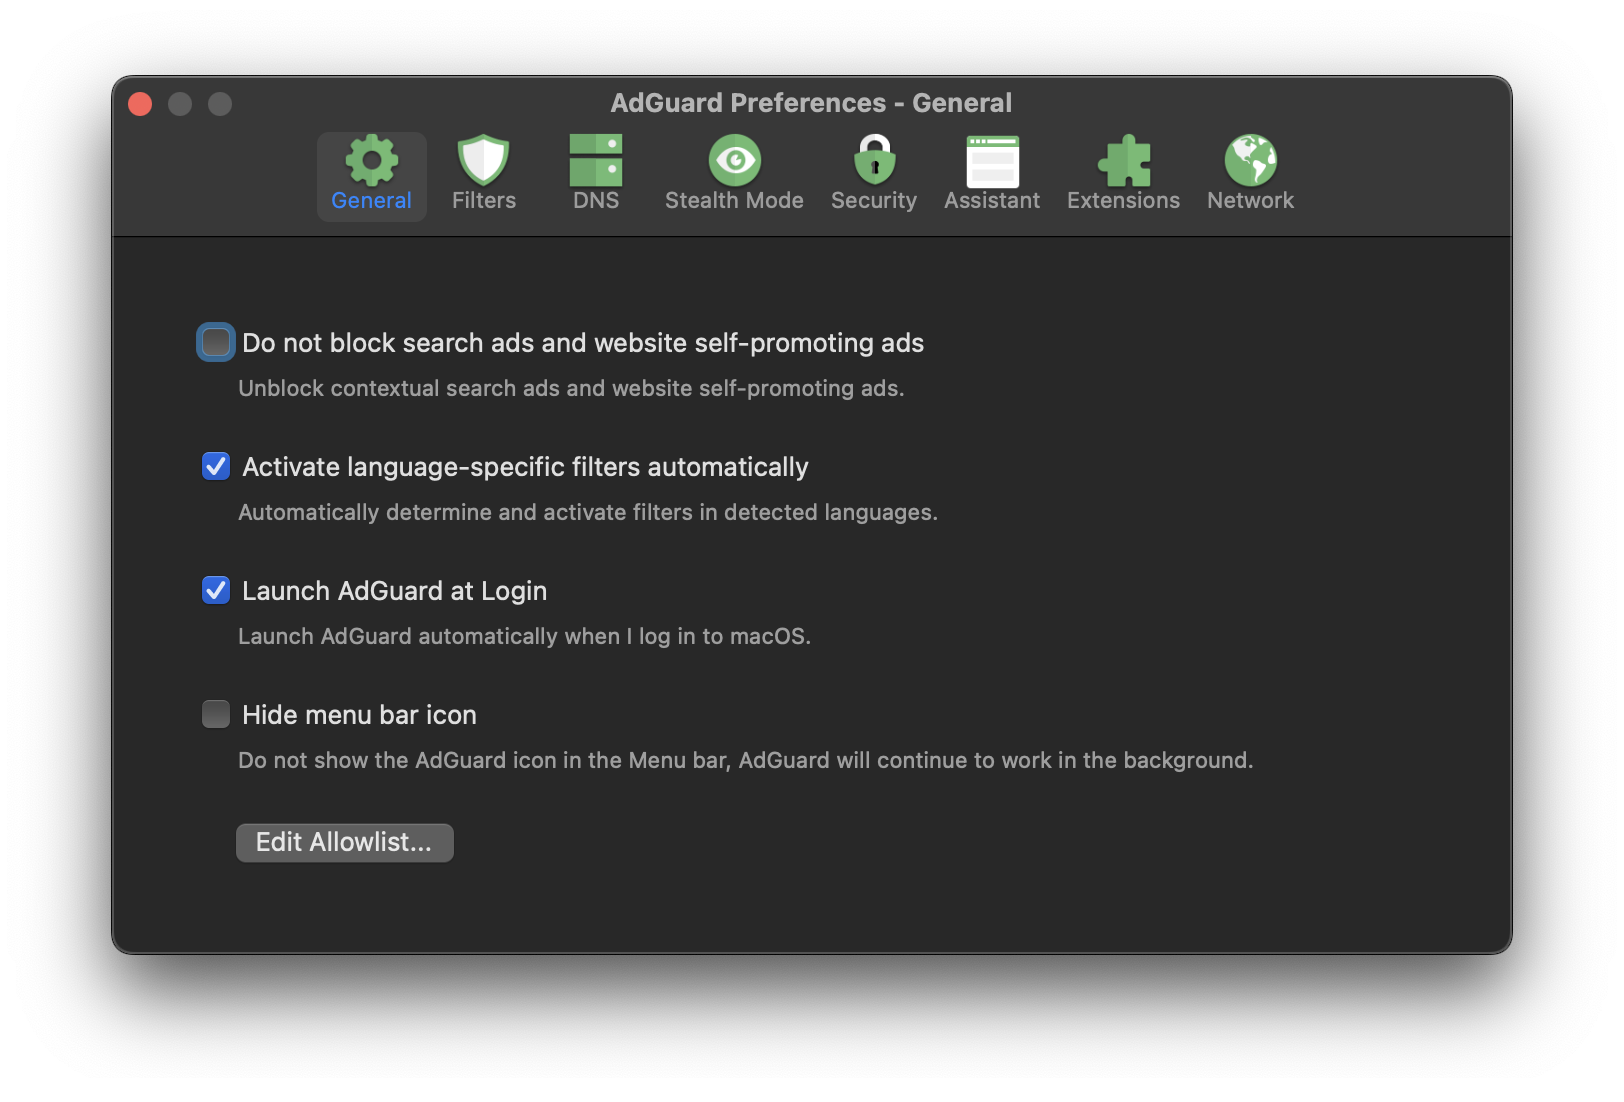Click the Security padlock icon
This screenshot has width=1624, height=1102.
[873, 160]
